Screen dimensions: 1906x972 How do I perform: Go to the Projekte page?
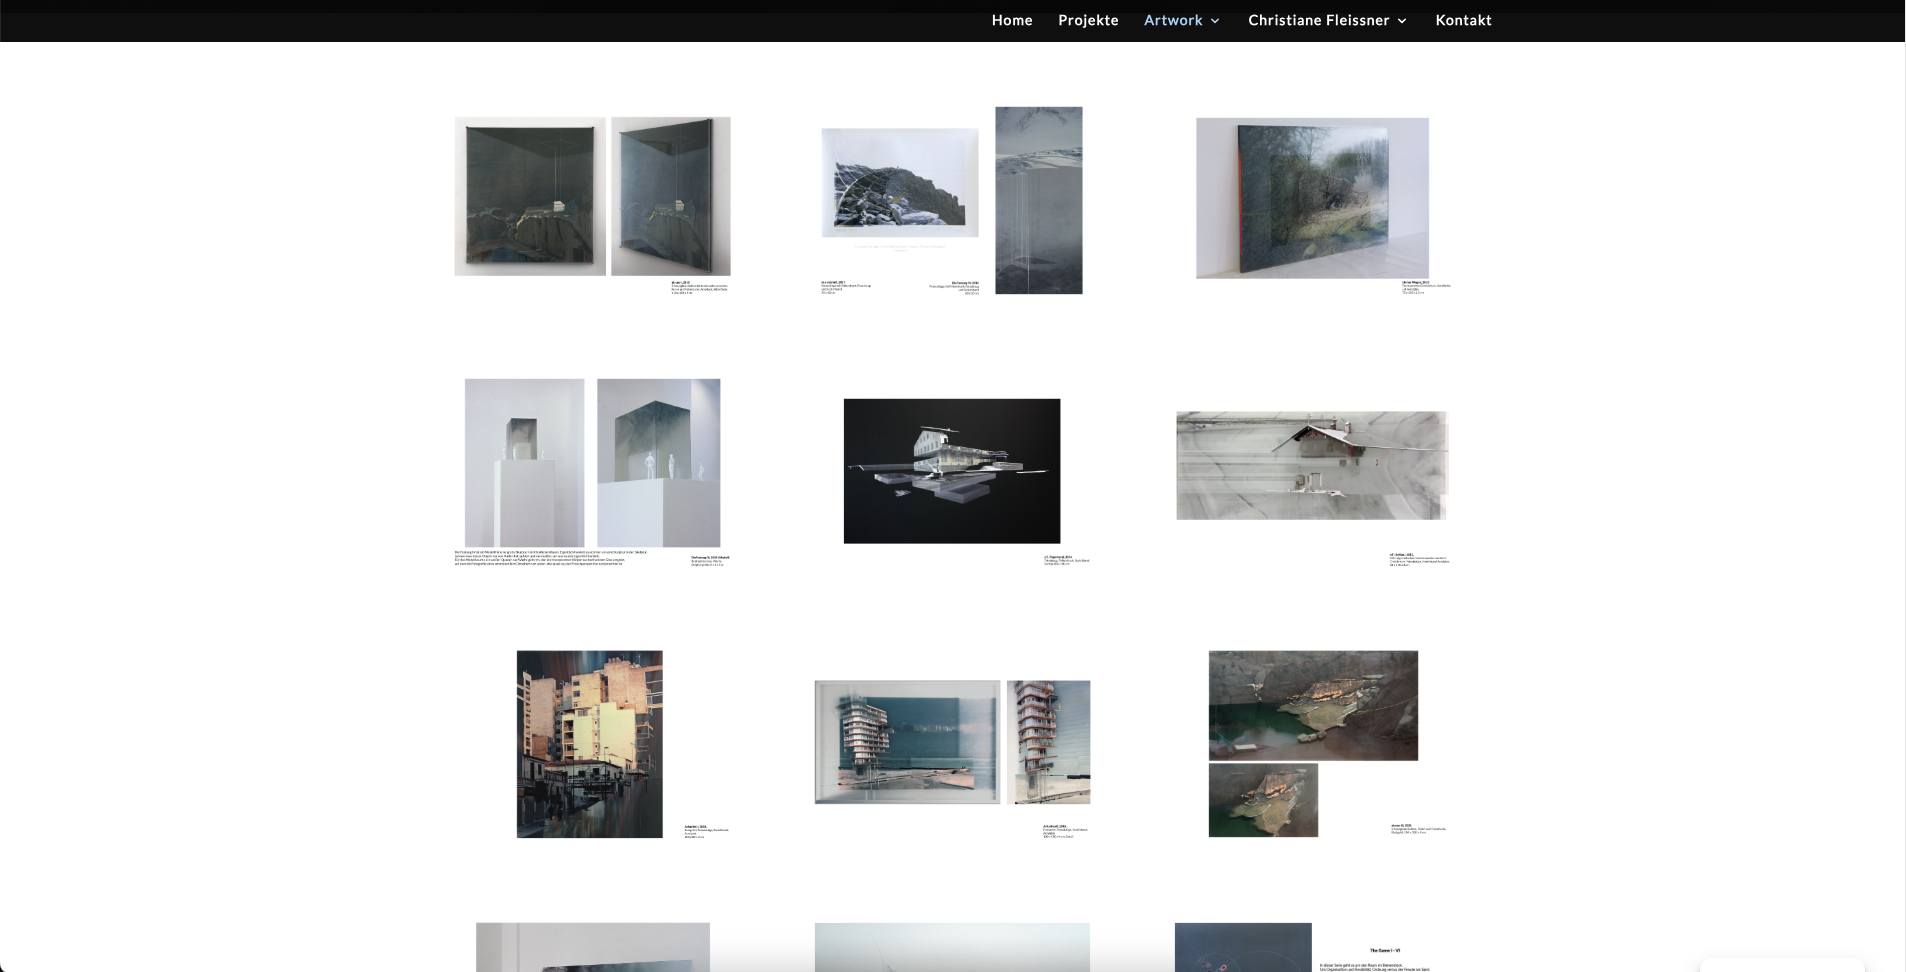pyautogui.click(x=1088, y=20)
